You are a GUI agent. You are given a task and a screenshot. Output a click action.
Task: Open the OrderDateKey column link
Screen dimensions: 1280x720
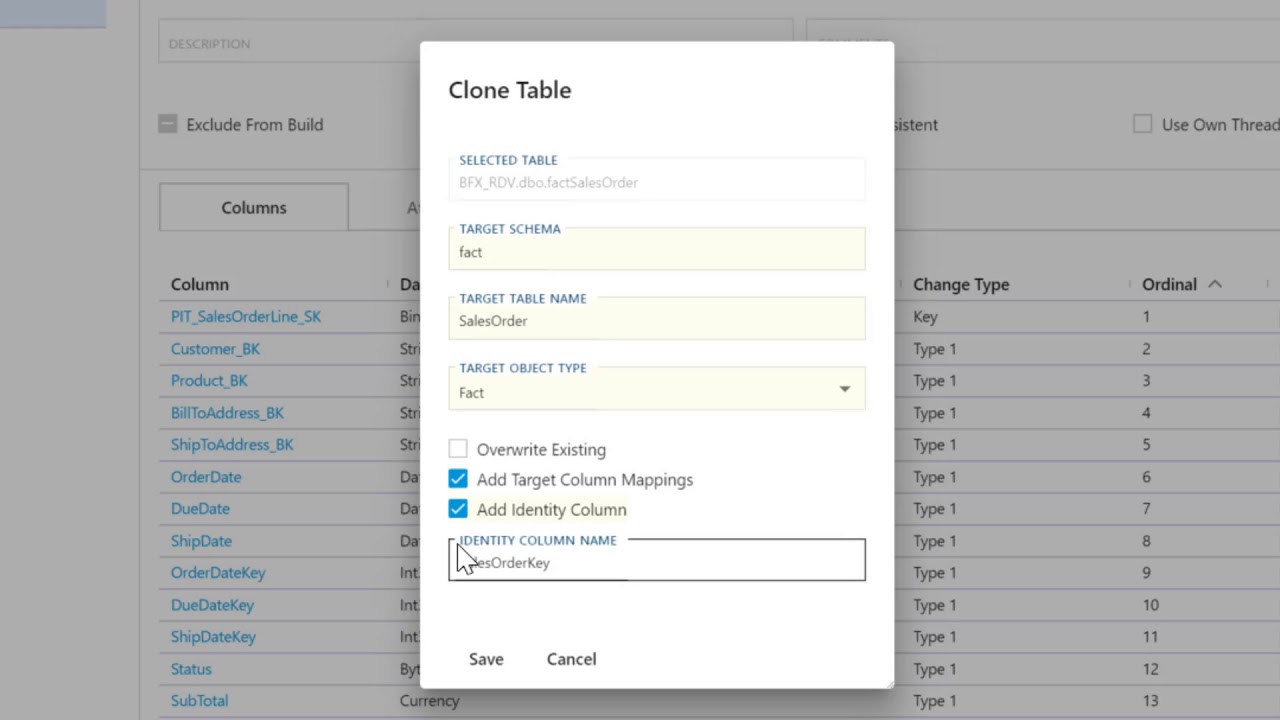click(x=218, y=572)
